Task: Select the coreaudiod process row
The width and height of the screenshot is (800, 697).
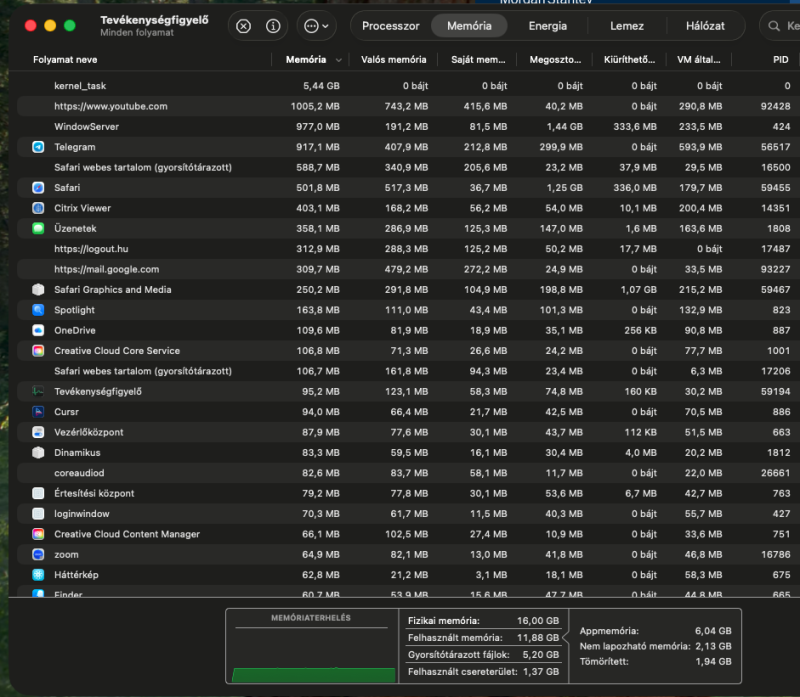Action: (408, 473)
